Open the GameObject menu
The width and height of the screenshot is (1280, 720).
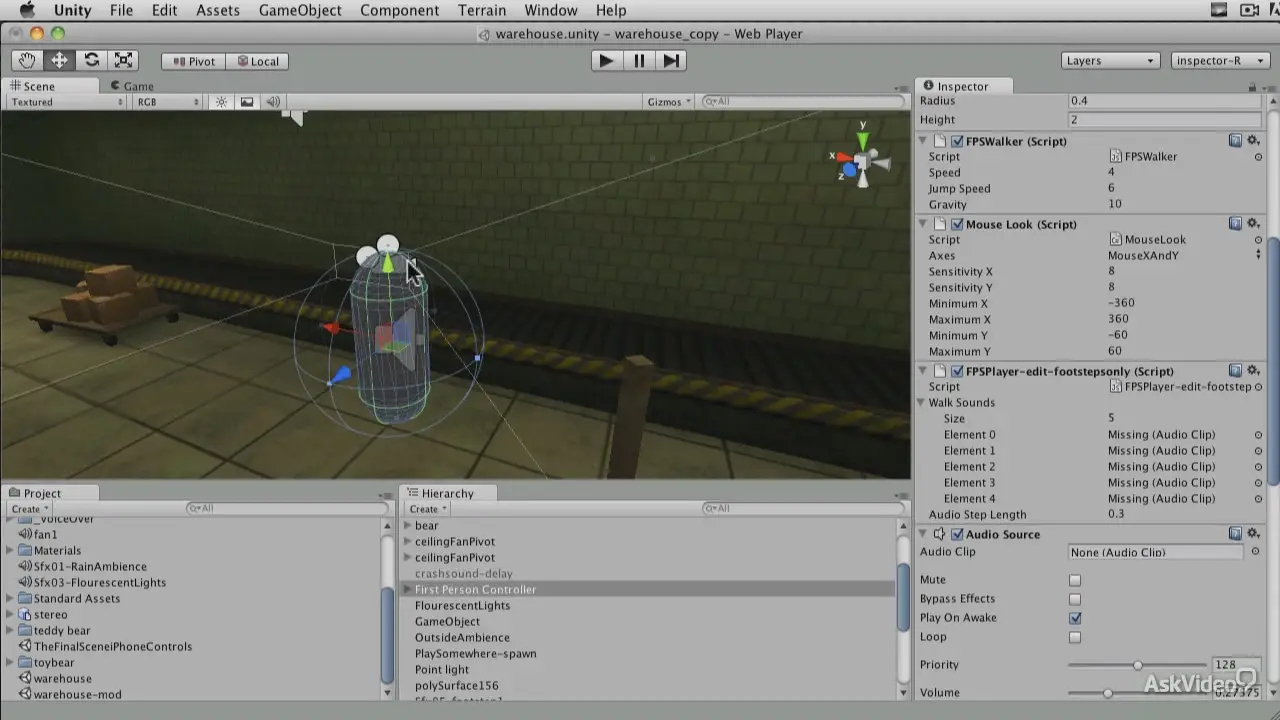[300, 10]
